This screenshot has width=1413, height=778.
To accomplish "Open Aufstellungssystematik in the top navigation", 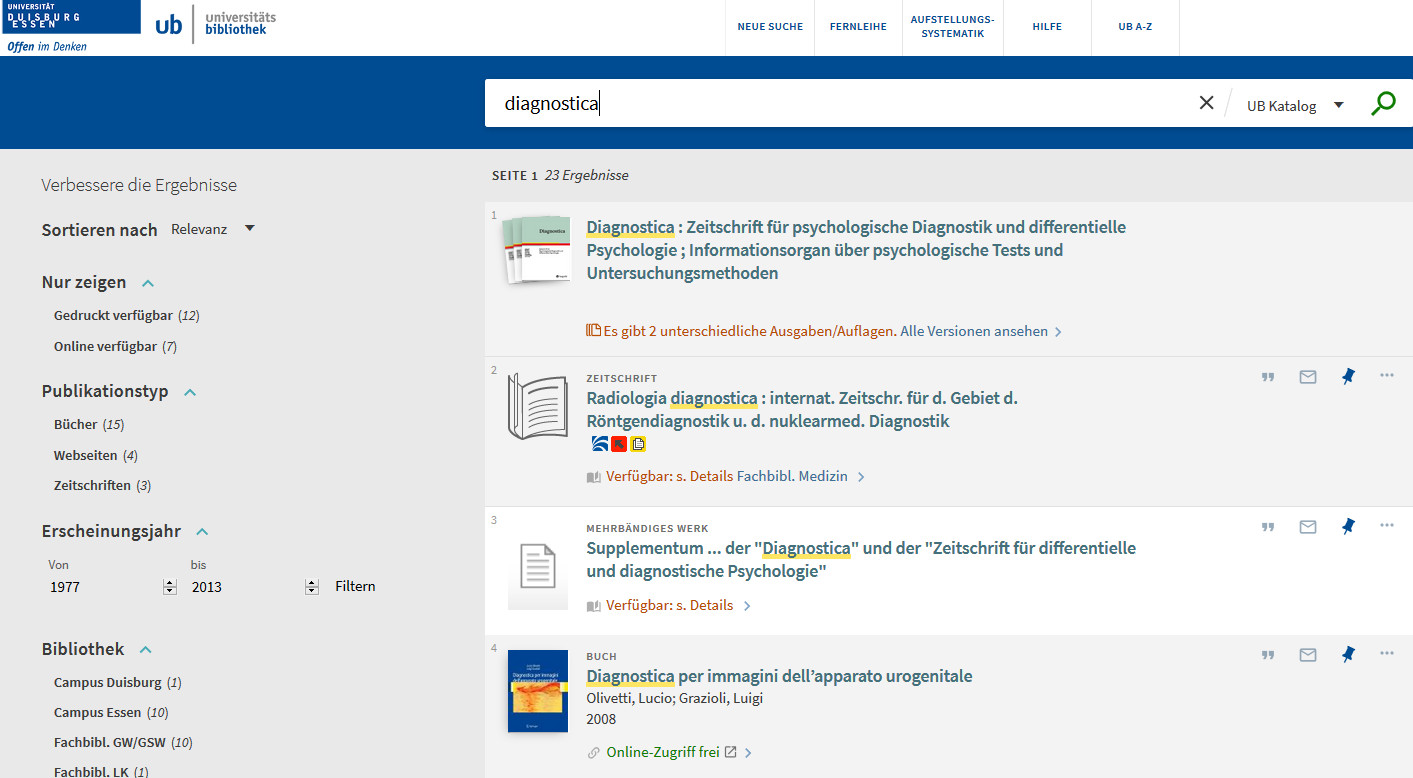I will [952, 27].
